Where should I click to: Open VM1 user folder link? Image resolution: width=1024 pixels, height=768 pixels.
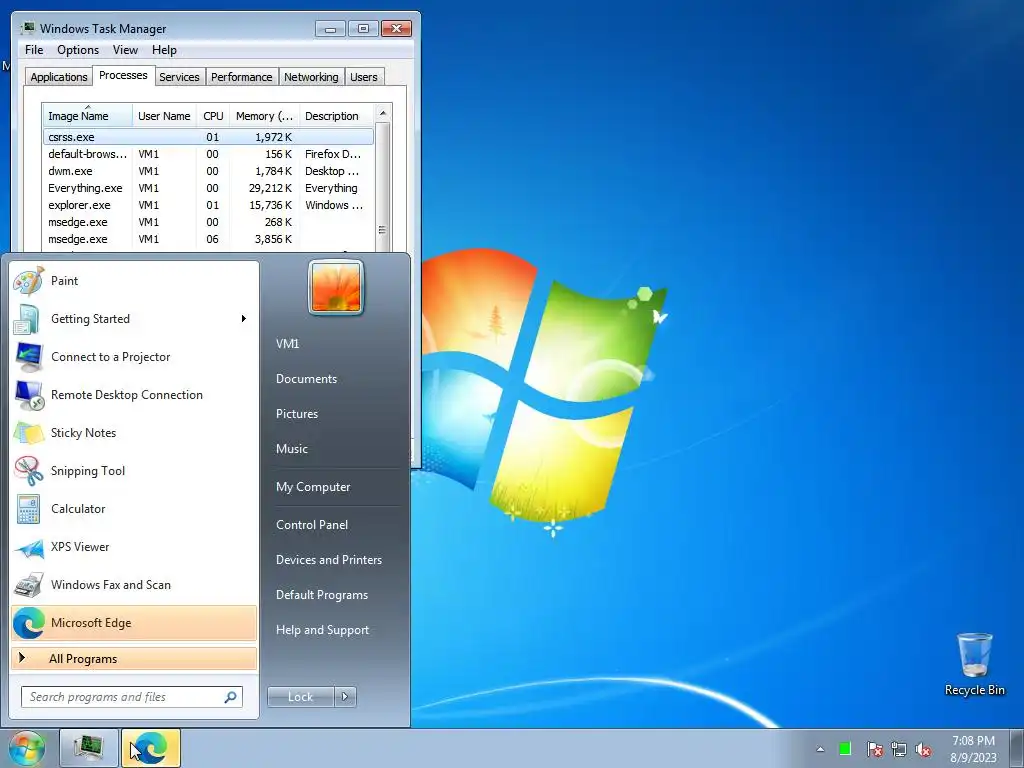(287, 344)
